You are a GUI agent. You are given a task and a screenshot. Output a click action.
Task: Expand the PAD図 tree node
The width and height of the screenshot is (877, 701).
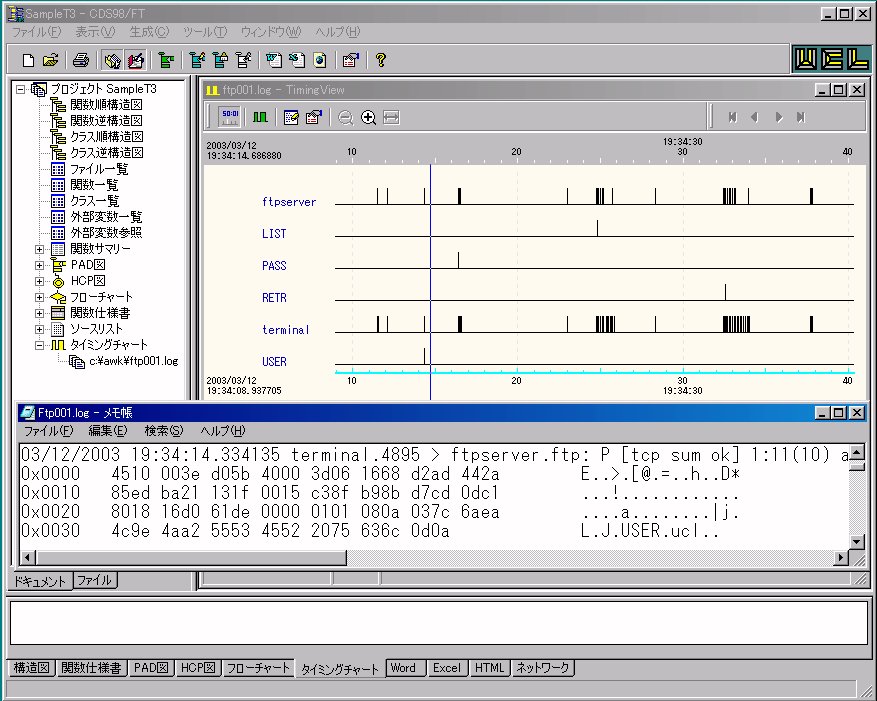click(x=40, y=265)
